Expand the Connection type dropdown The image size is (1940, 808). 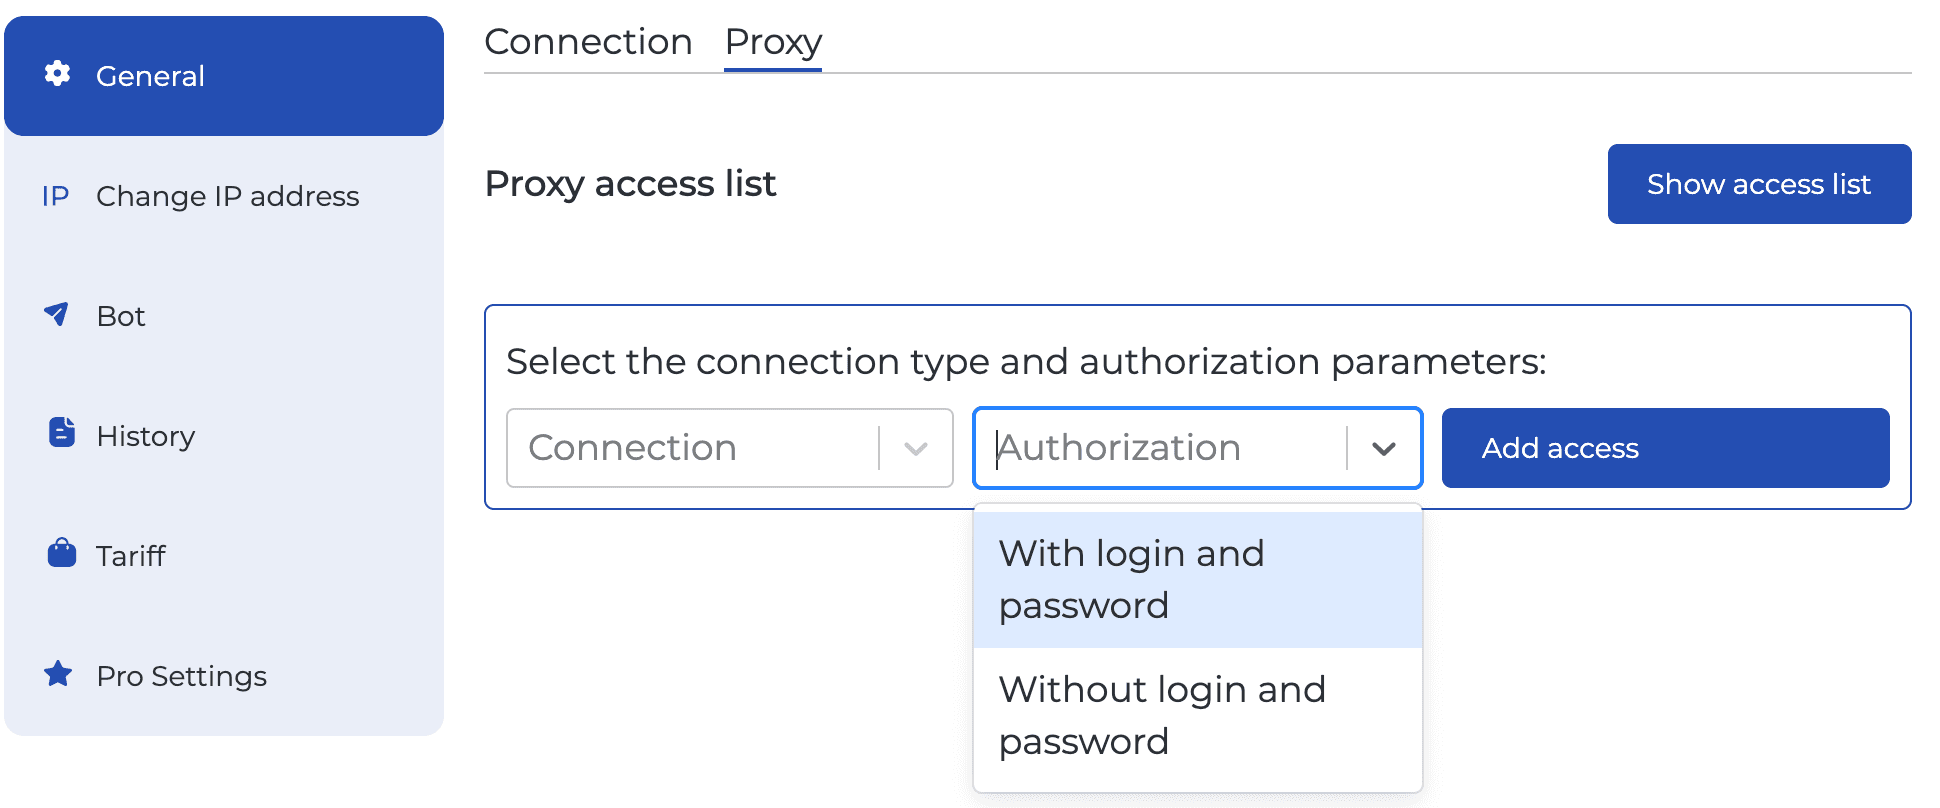914,447
